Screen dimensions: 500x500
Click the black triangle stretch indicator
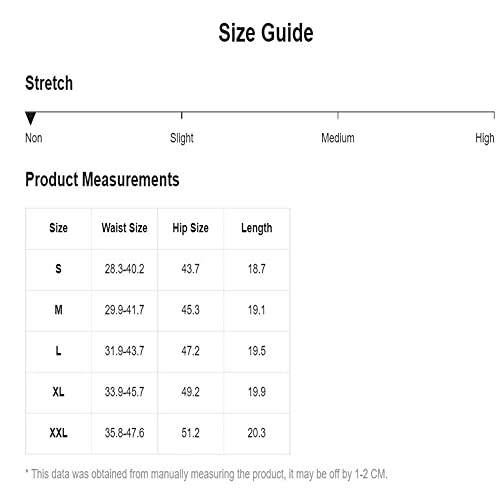[31, 119]
